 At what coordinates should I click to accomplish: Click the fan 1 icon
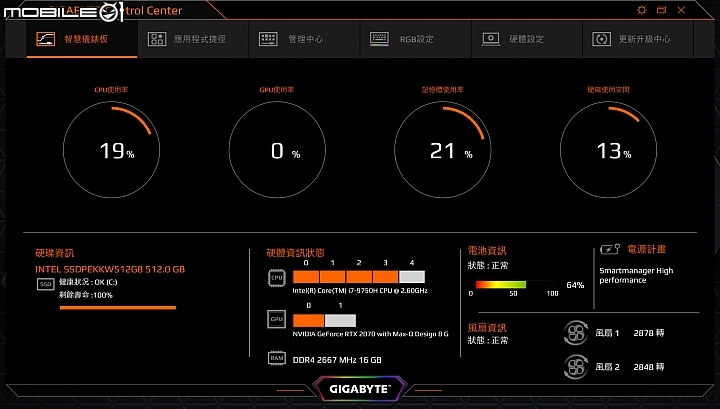(576, 333)
